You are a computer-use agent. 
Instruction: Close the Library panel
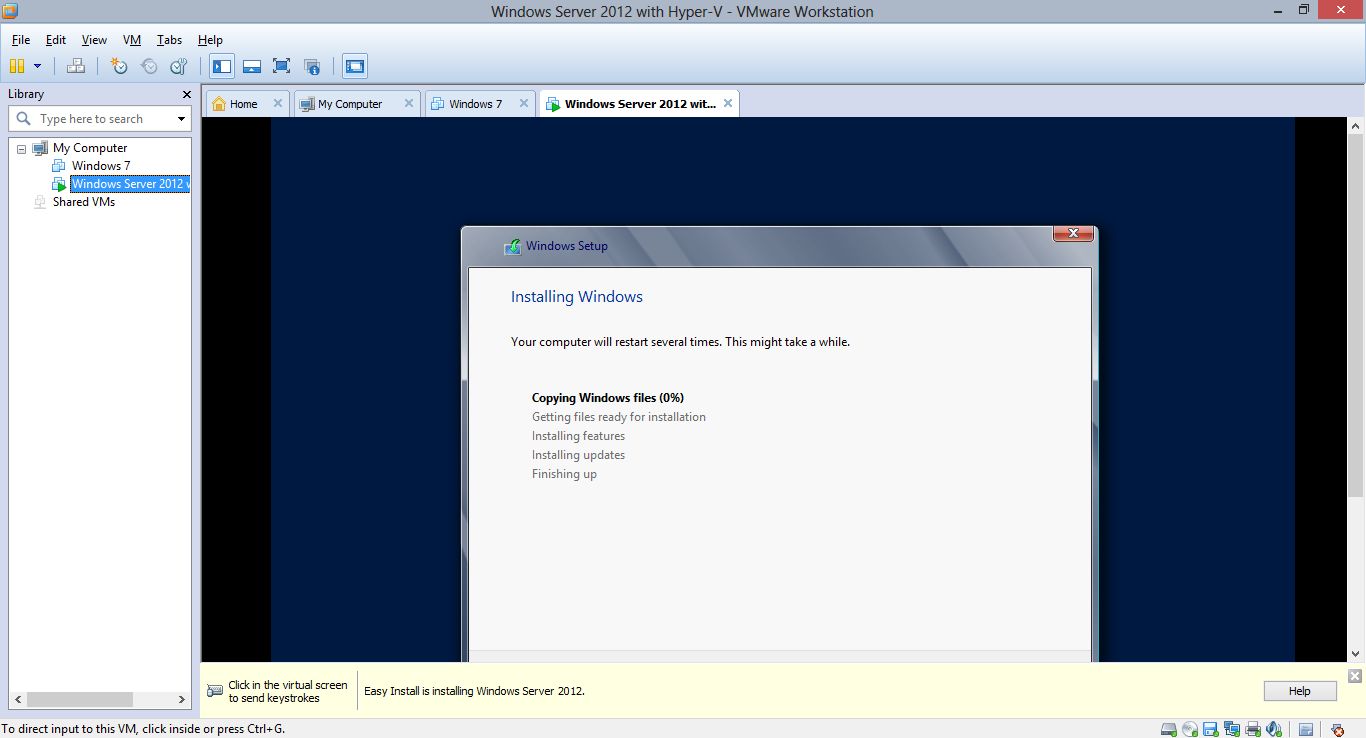[x=186, y=94]
